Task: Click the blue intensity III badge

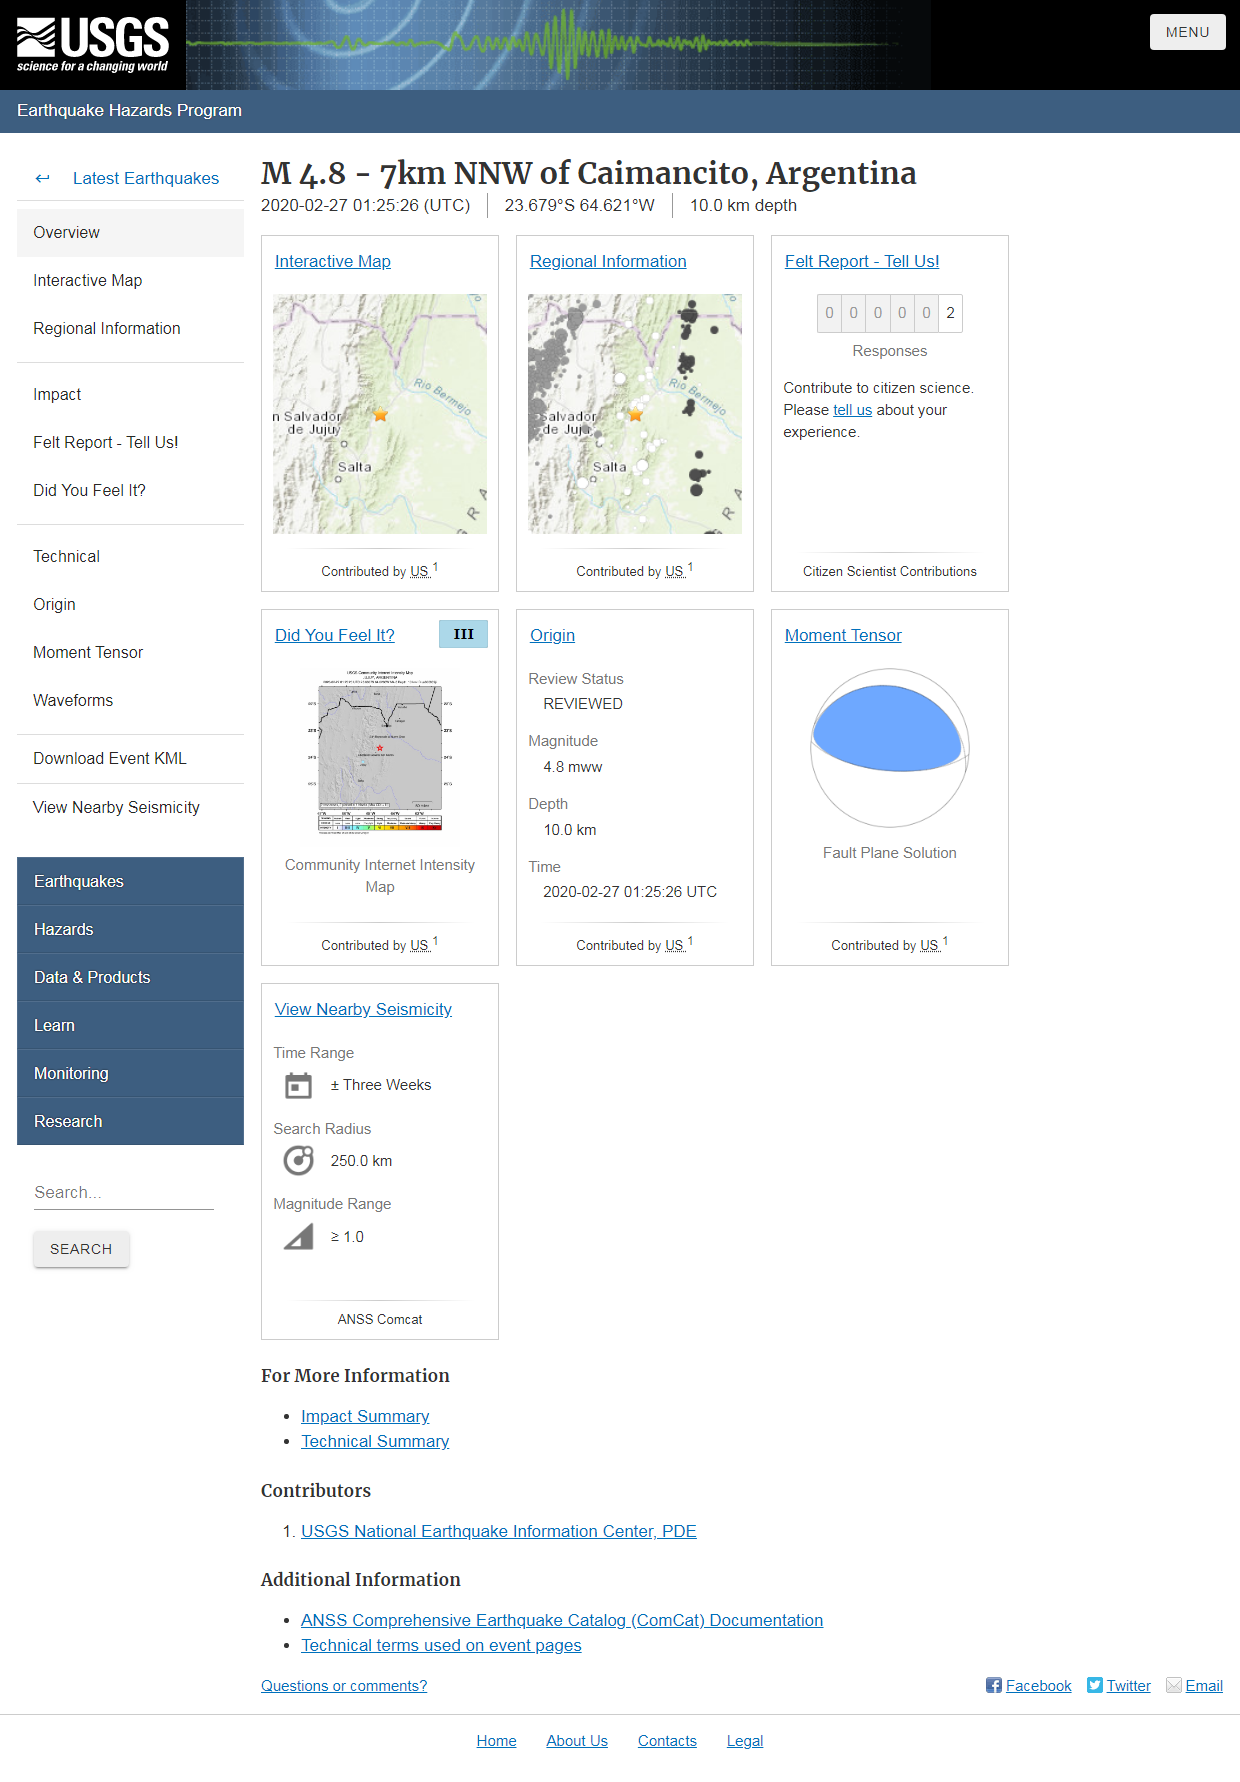Action: [463, 634]
